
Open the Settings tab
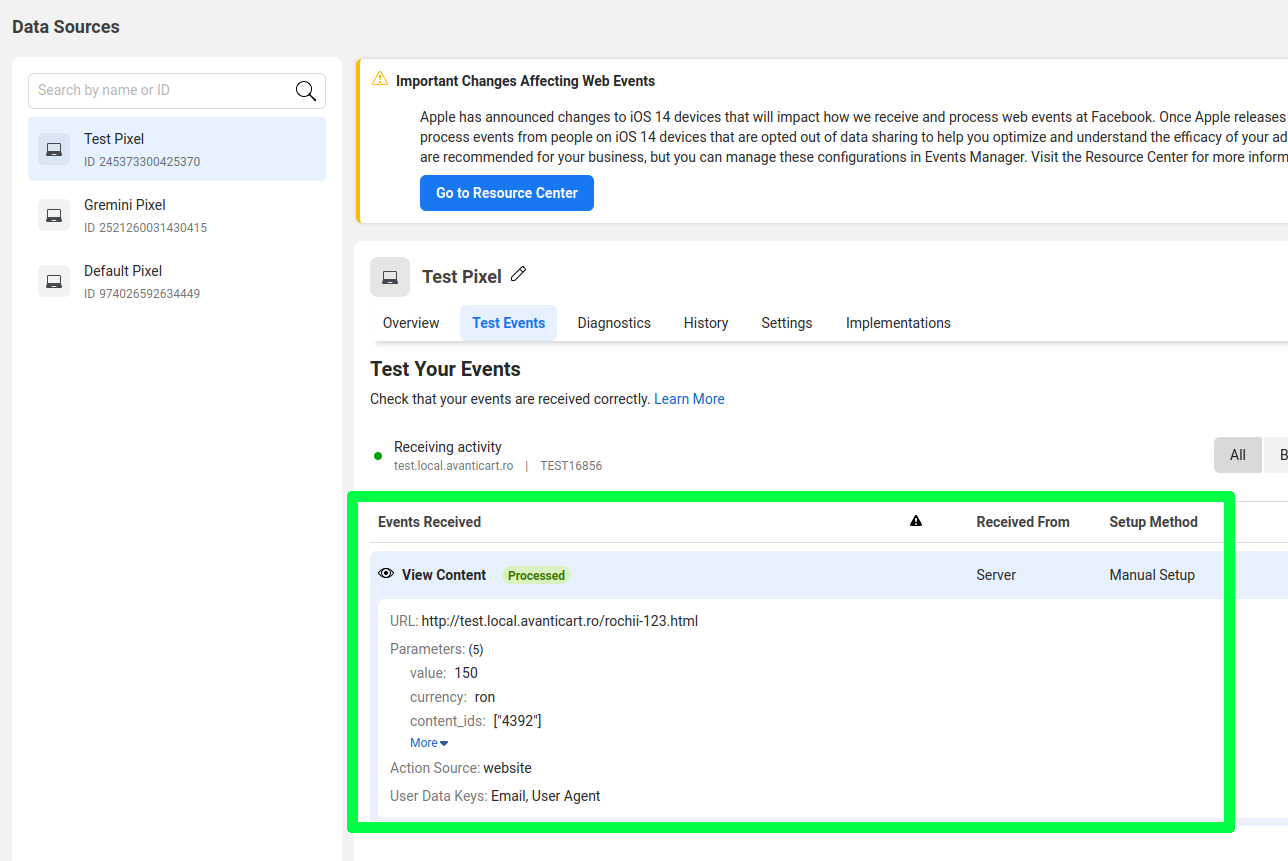pos(787,323)
